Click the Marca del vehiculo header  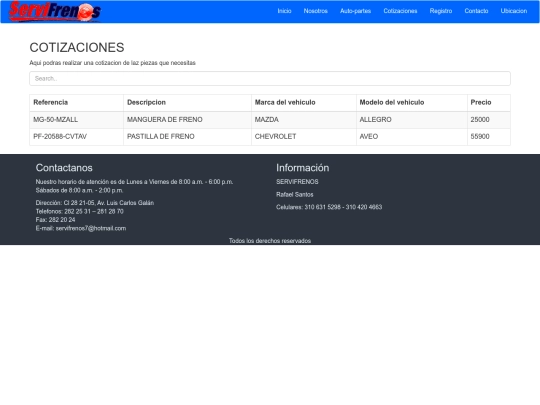coord(304,103)
